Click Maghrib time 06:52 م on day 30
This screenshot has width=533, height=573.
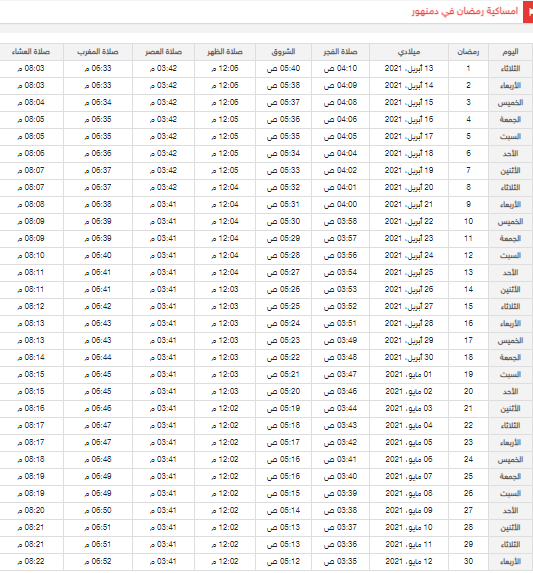click(98, 561)
